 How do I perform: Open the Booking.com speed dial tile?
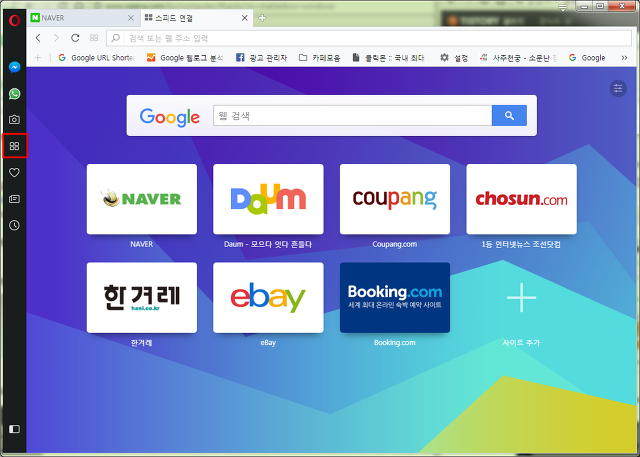pos(395,297)
